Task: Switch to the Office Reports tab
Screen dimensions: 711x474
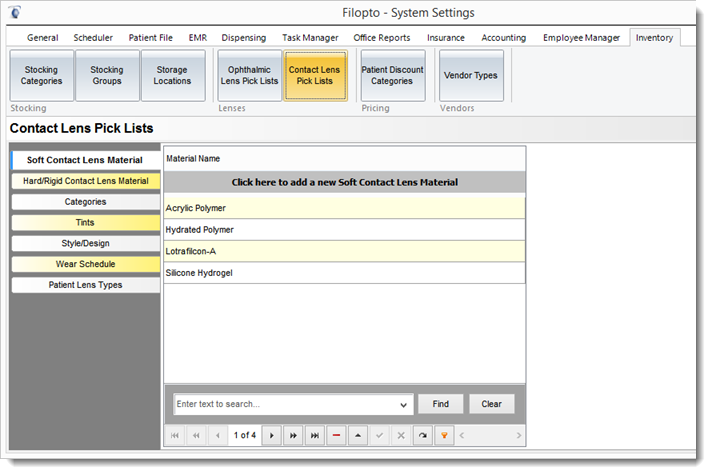Action: [382, 38]
